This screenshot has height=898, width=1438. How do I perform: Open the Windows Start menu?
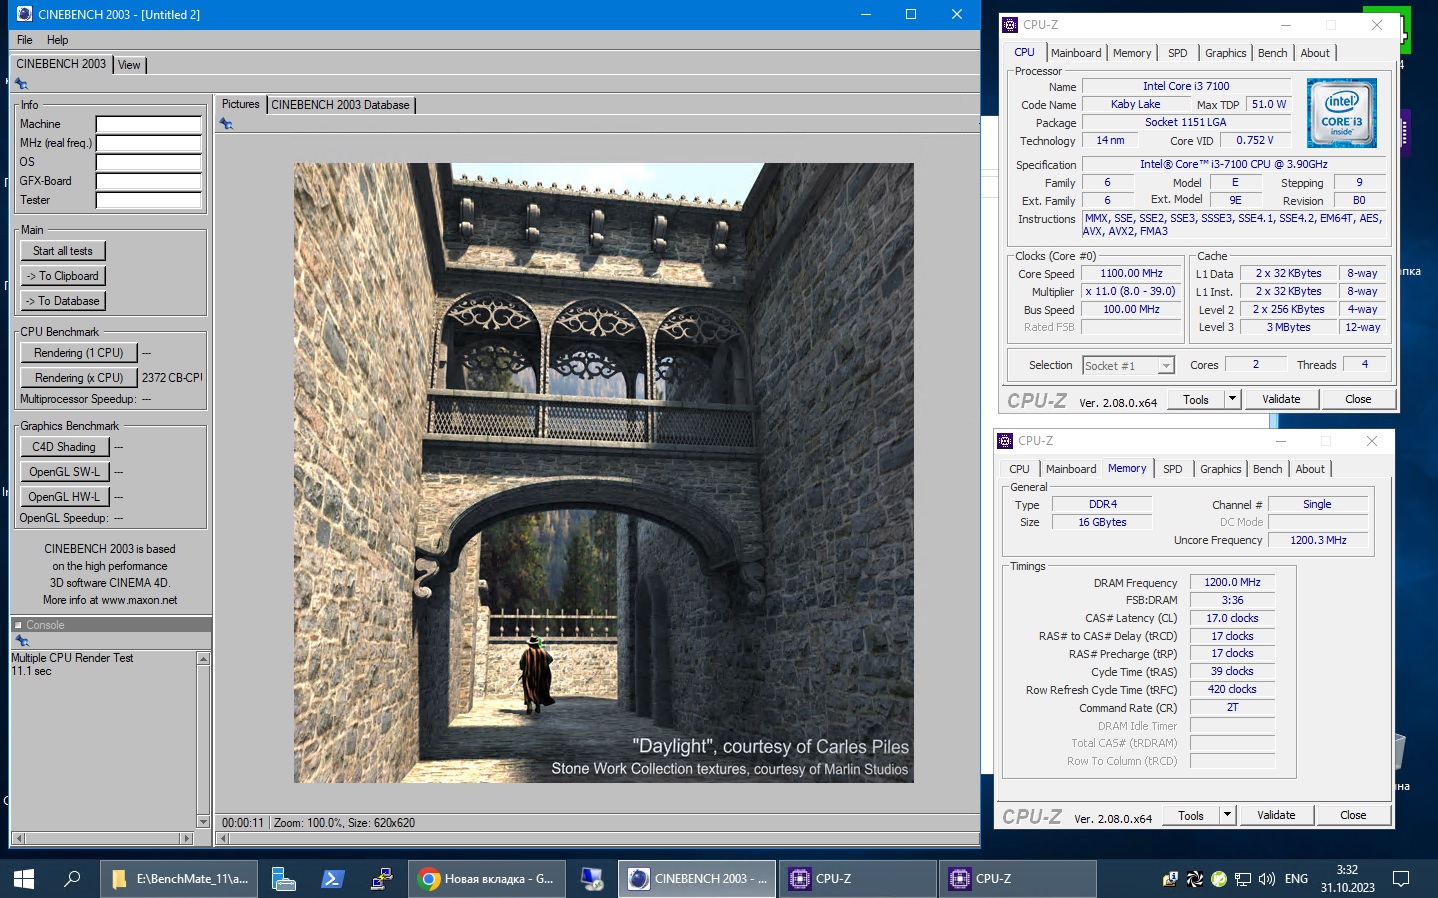tap(24, 879)
